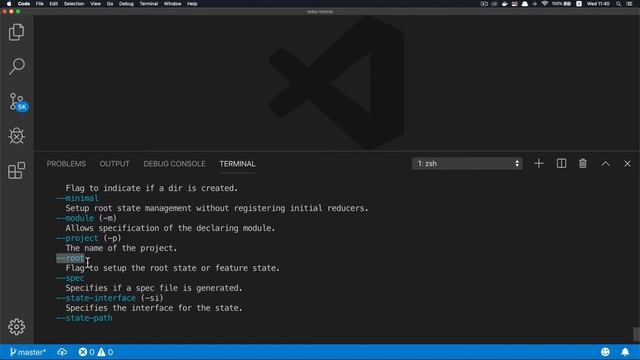Click 'Flag to indicate if a dir is created.' line

151,188
